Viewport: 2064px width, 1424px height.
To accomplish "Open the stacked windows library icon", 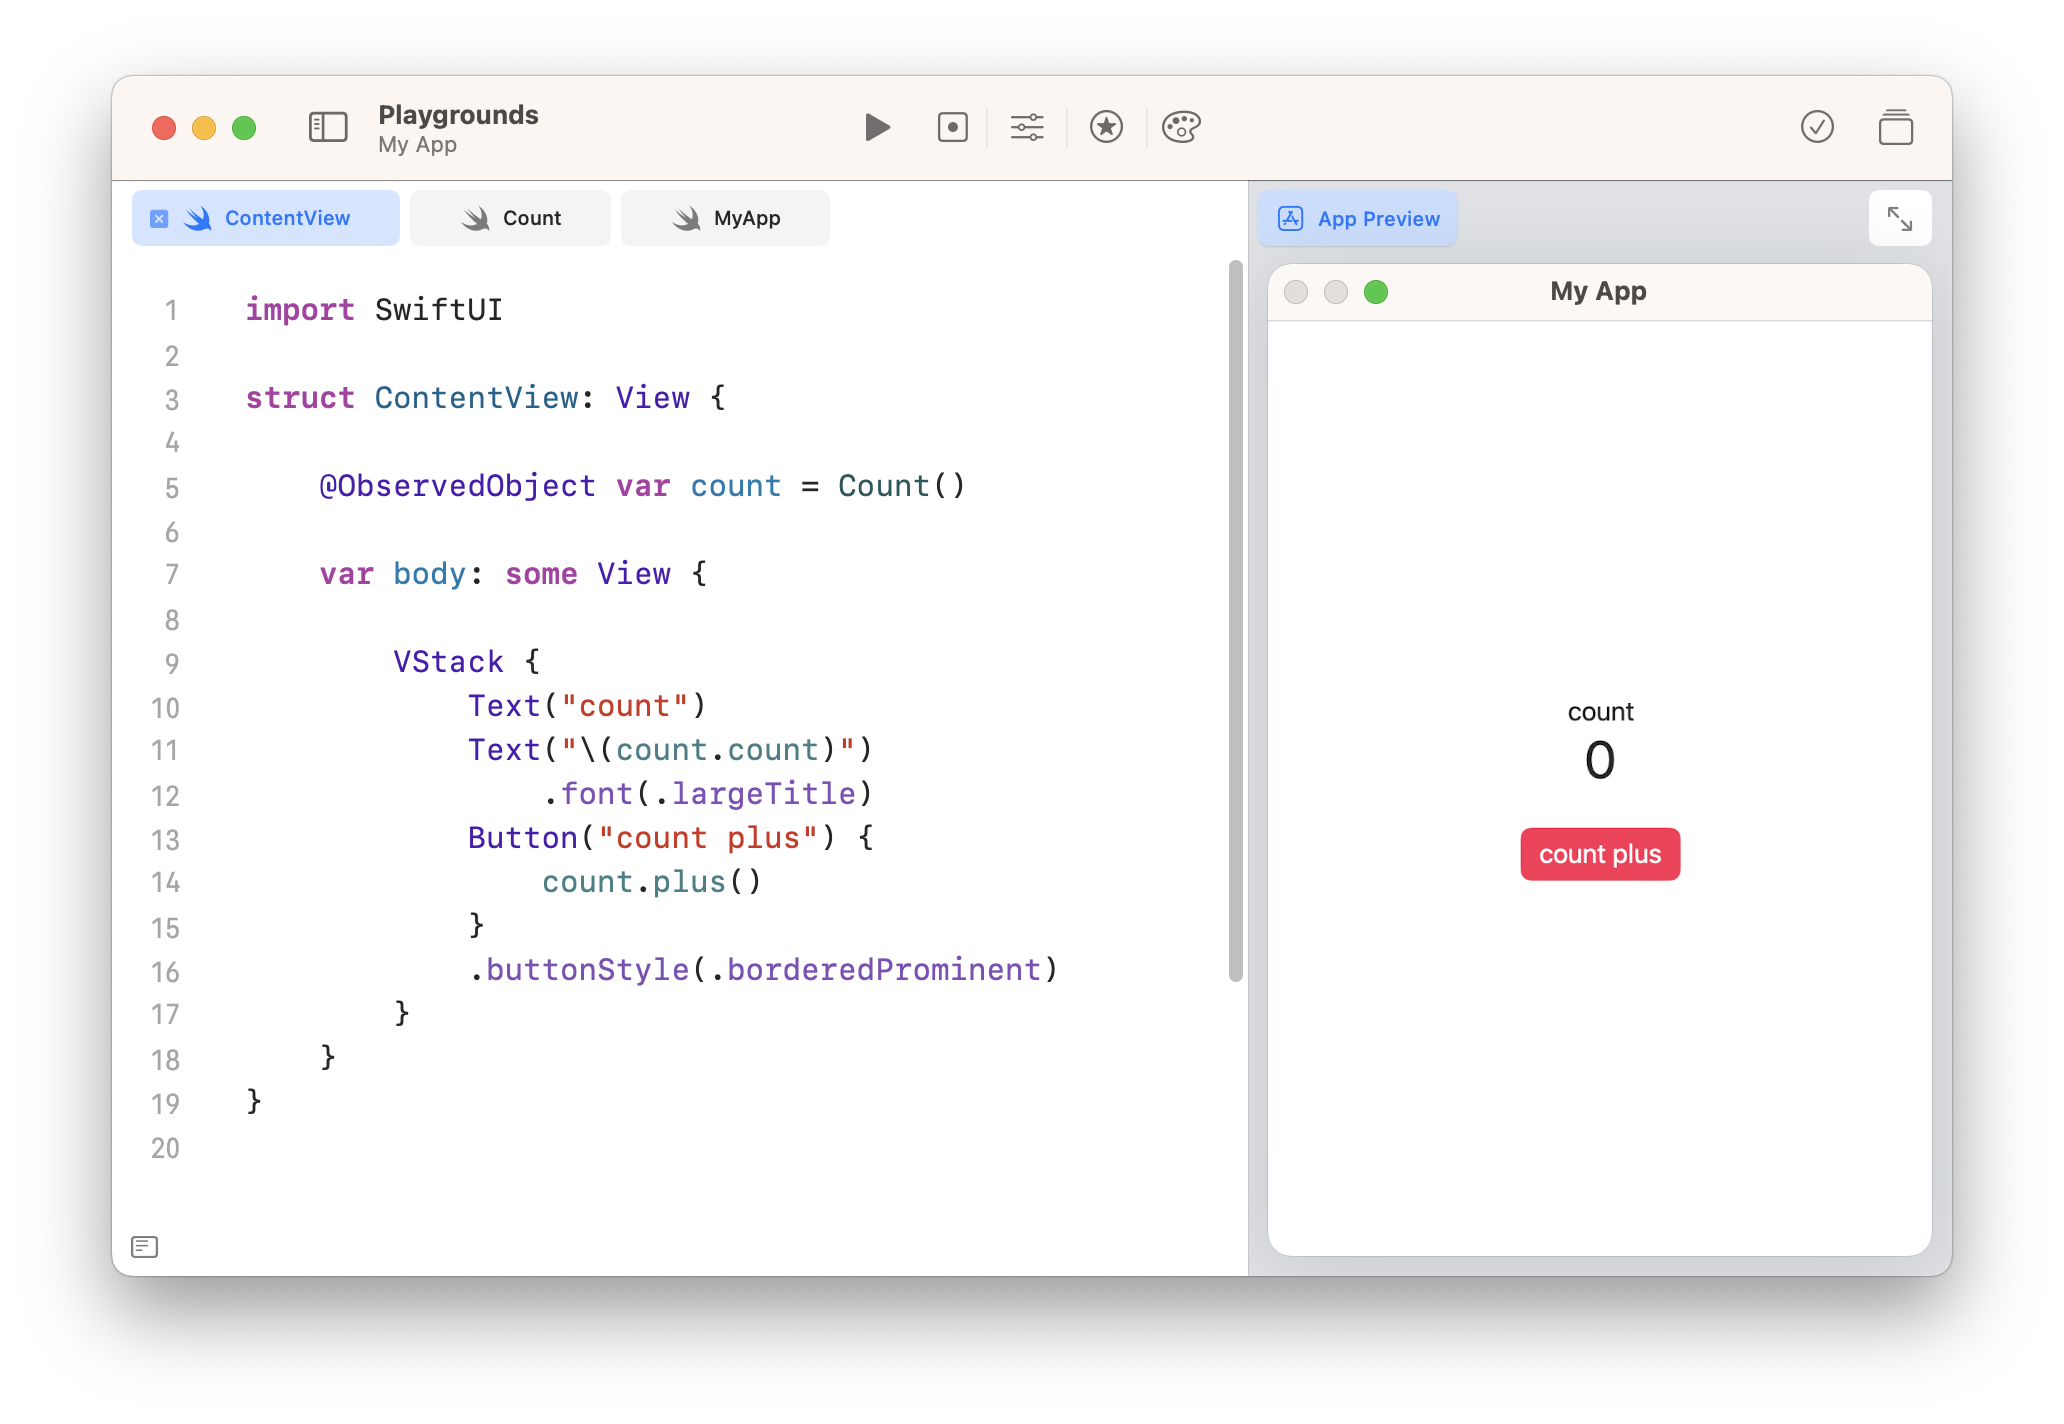I will coord(1895,127).
